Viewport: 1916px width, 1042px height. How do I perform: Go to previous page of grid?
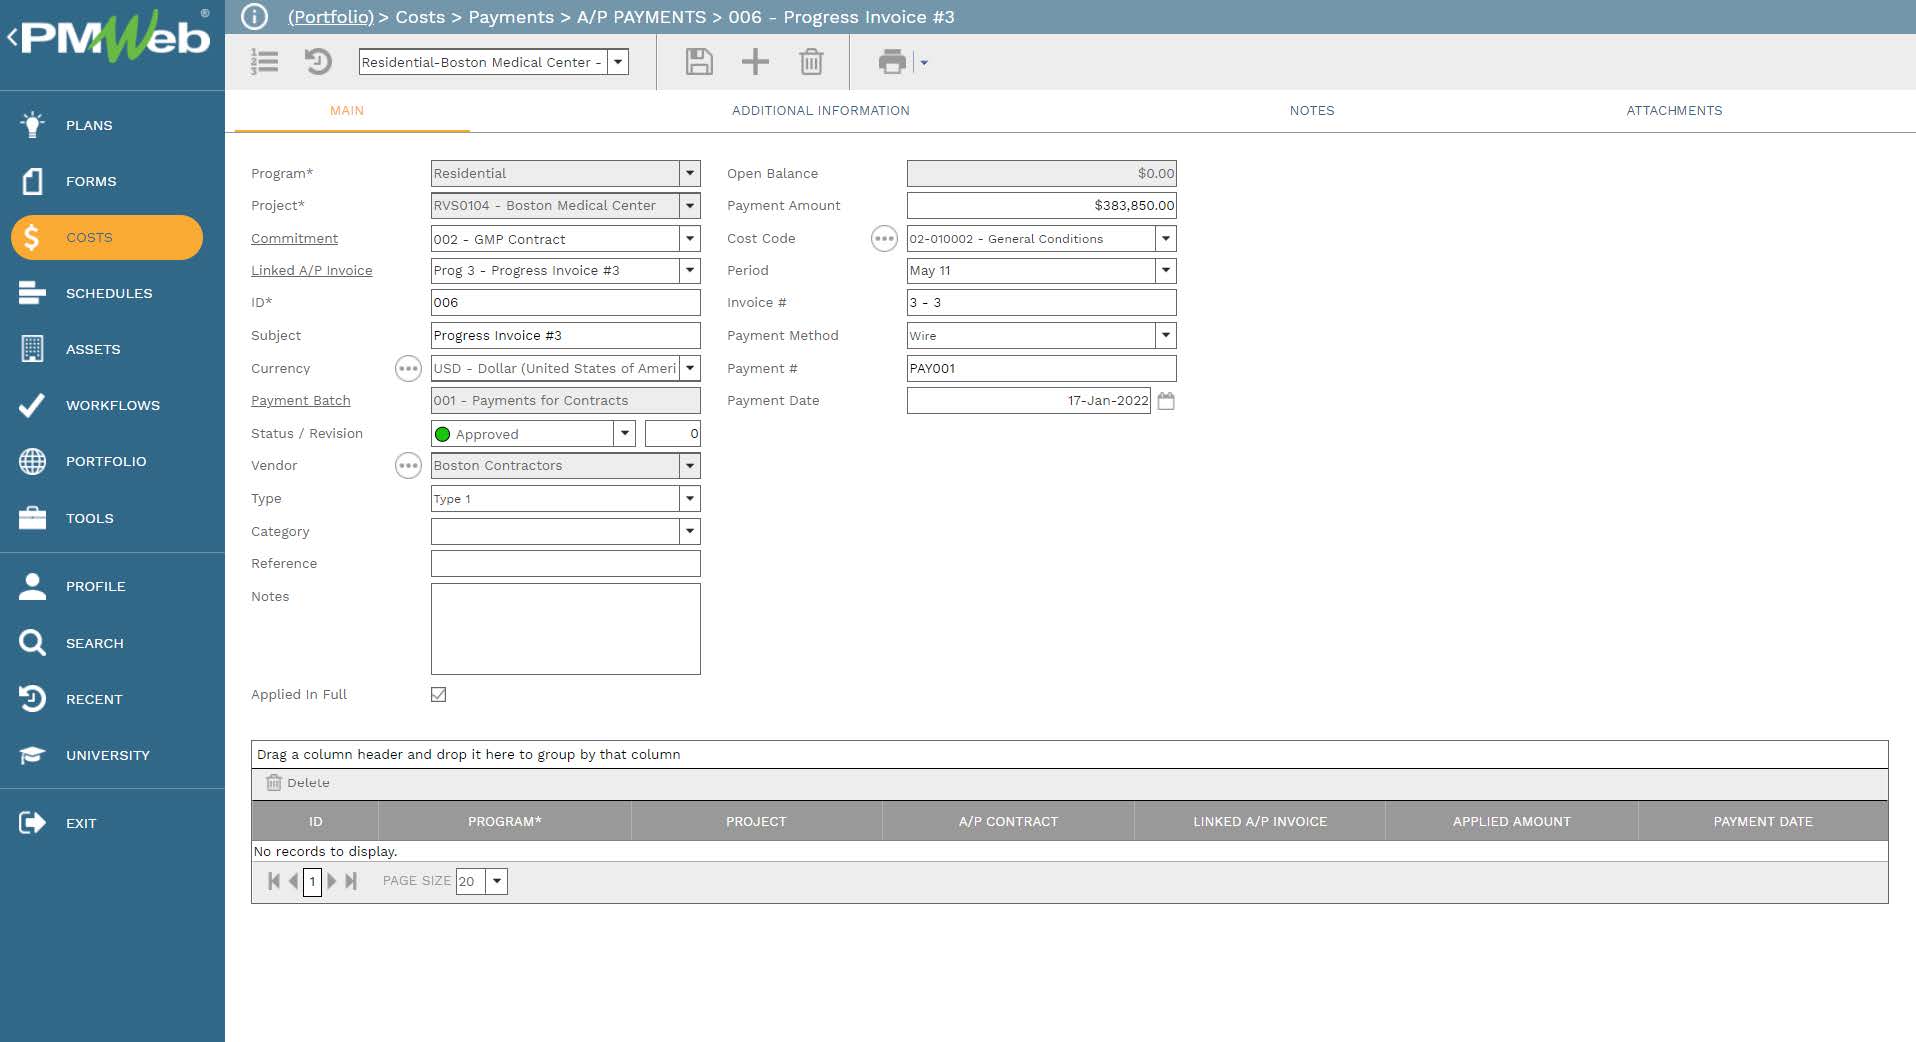point(293,881)
